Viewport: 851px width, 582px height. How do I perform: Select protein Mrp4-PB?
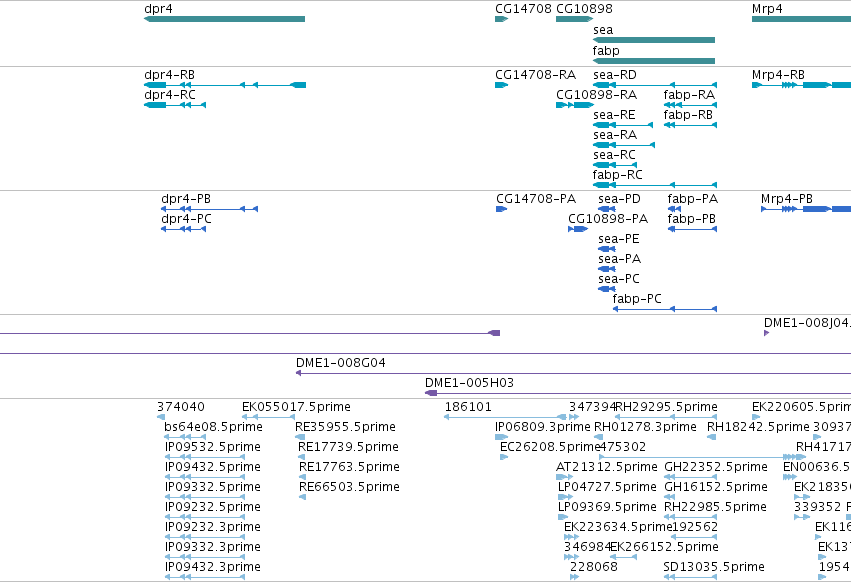[806, 209]
